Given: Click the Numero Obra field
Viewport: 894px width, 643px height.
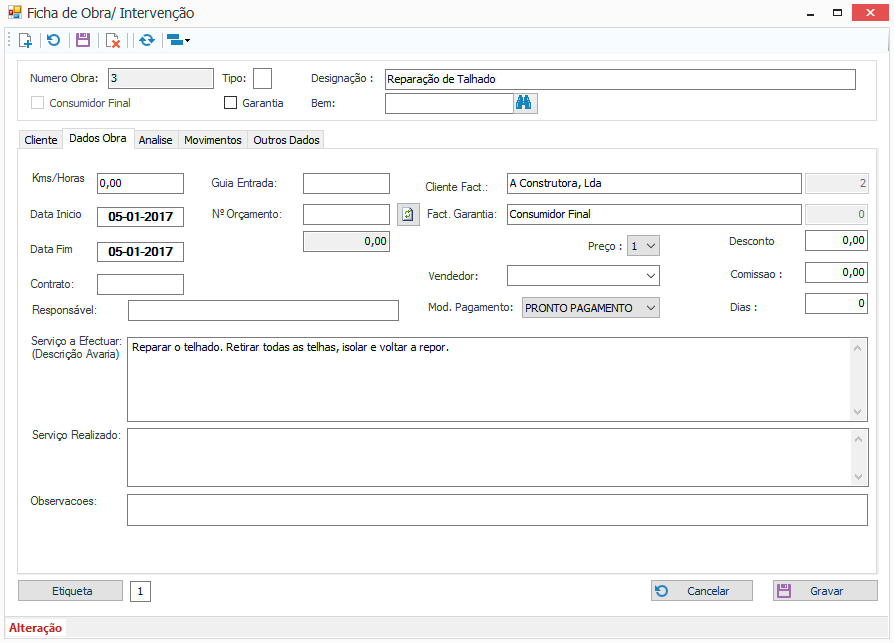Looking at the screenshot, I should [161, 79].
